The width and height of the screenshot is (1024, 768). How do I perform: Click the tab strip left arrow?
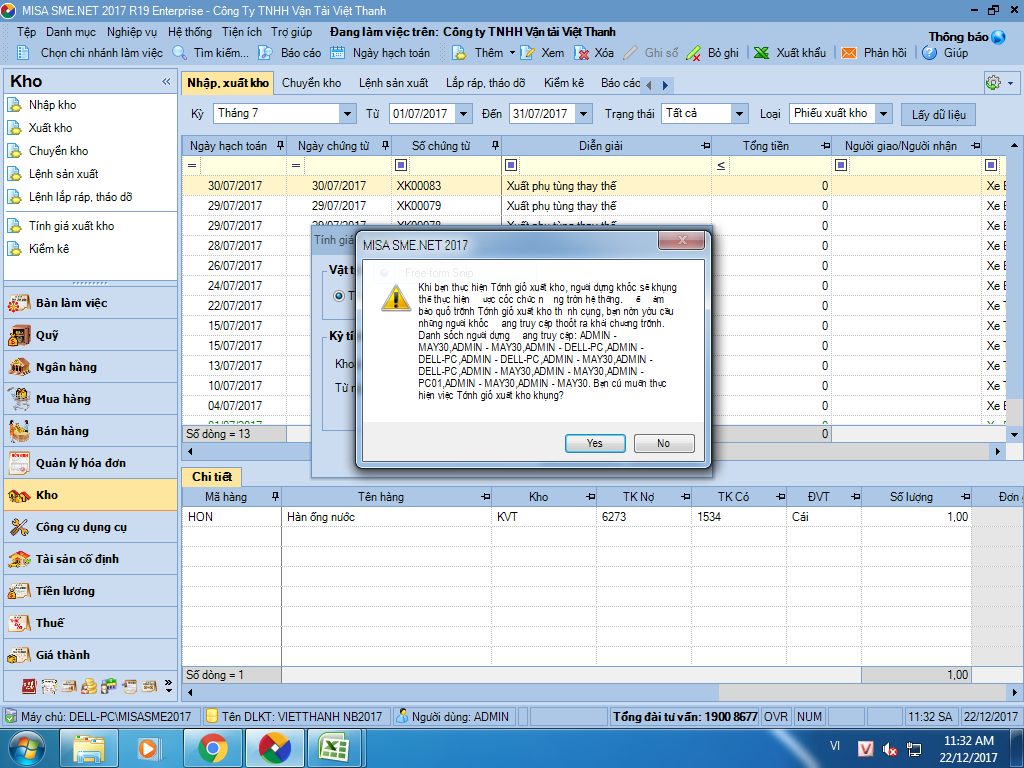coord(648,85)
